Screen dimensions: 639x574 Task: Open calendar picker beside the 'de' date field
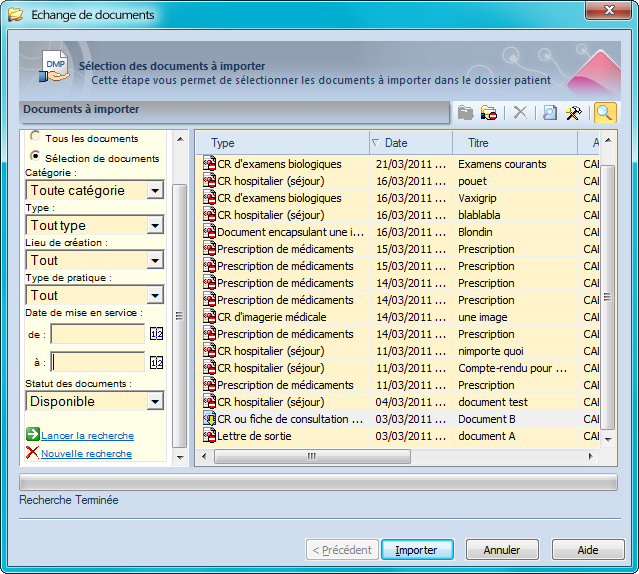(x=156, y=334)
